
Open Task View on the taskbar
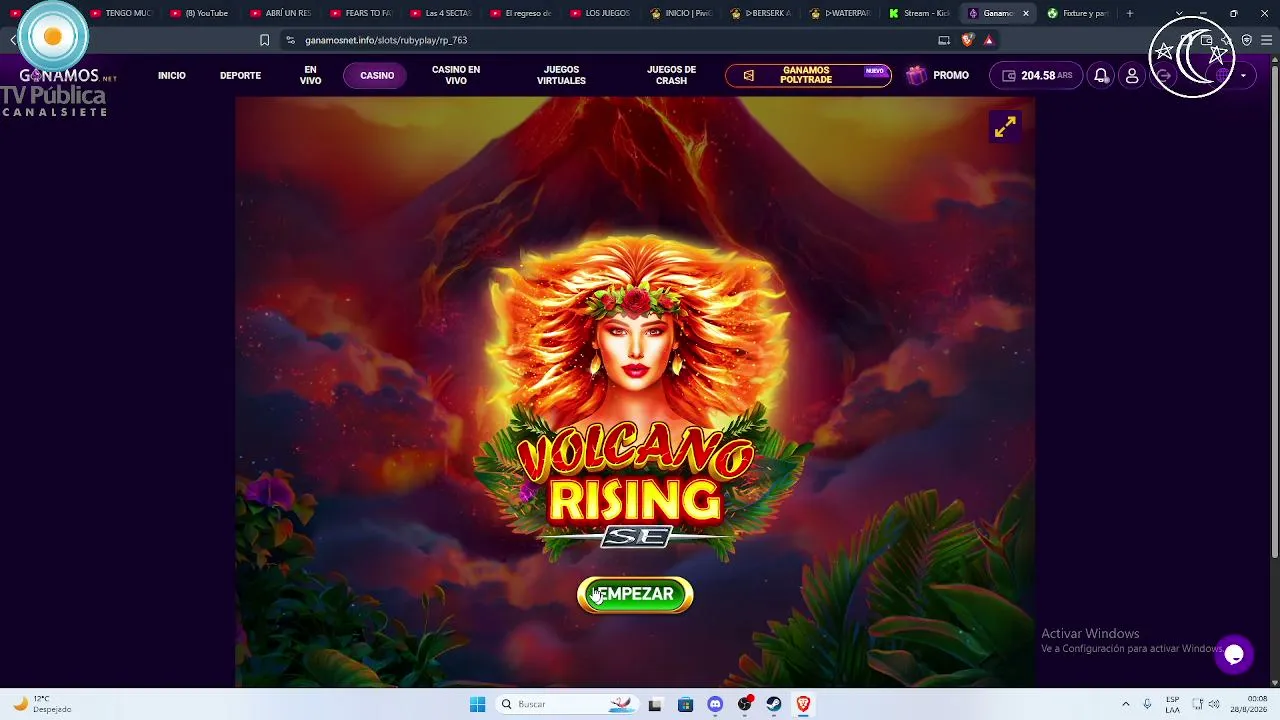pos(655,704)
